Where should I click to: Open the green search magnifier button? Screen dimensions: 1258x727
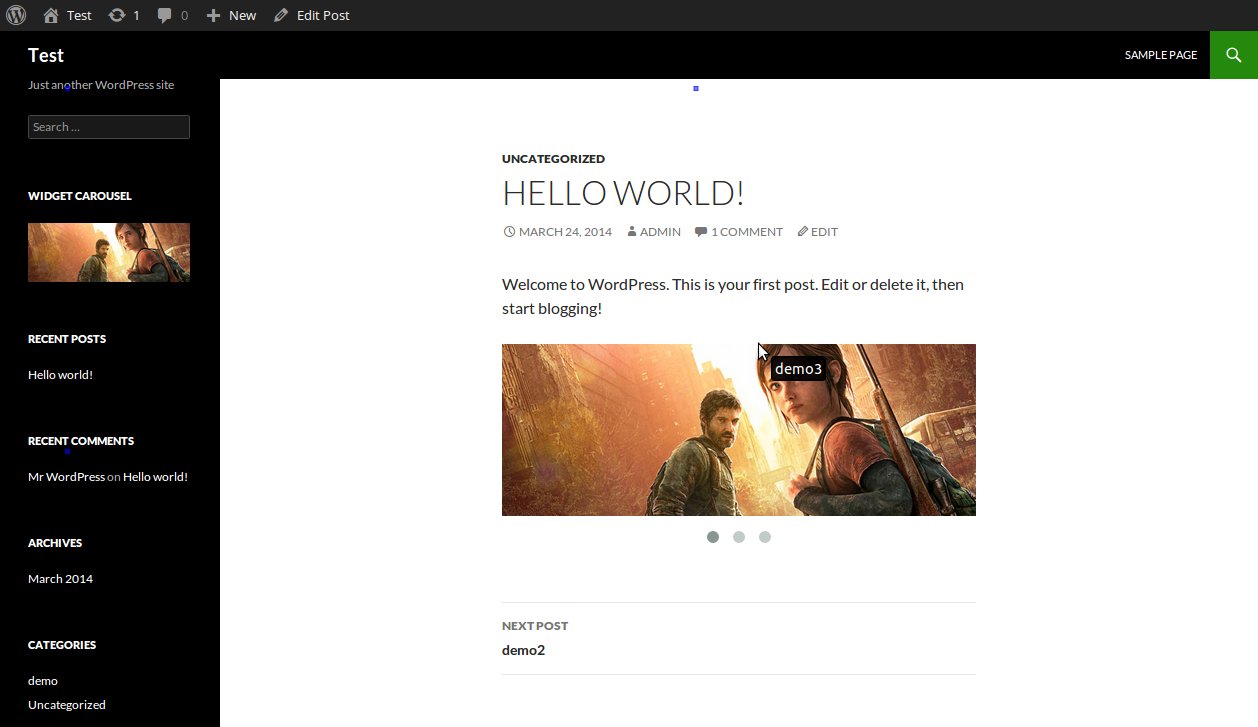pos(1233,55)
